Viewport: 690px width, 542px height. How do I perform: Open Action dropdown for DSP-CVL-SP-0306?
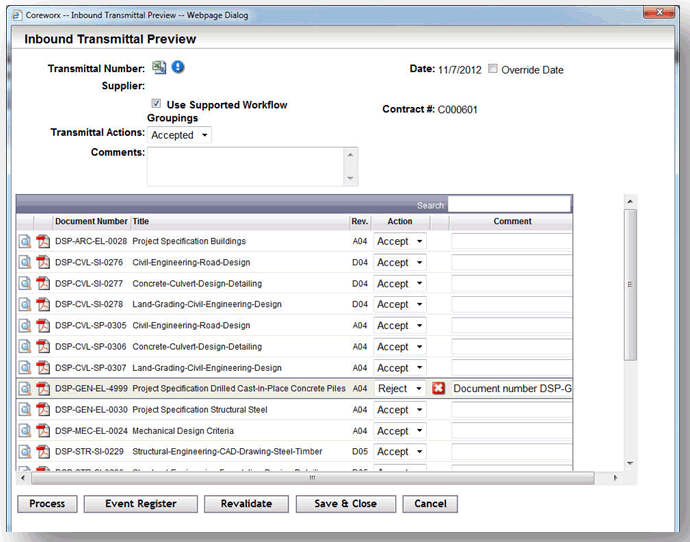point(400,346)
